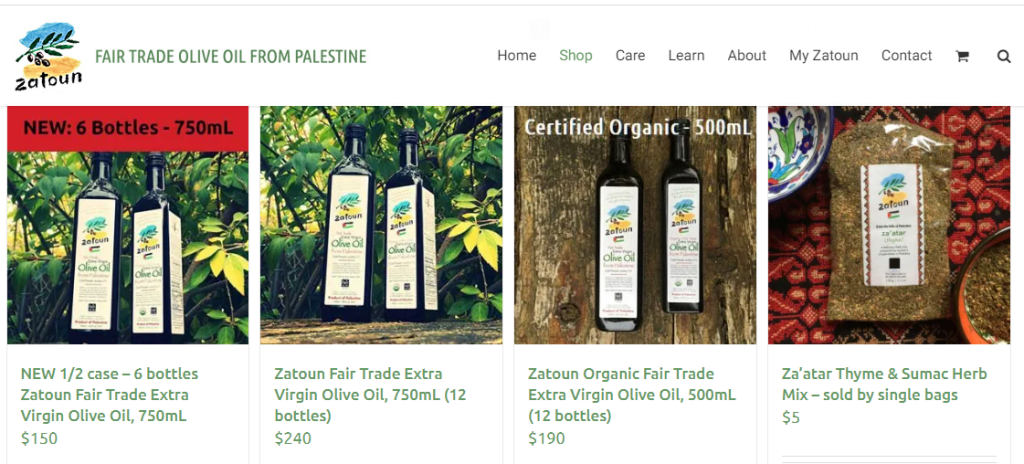Open Zatoun Fair Trade 750mL 12 bottles link
Screen dimensions: 1024x464
(370, 395)
